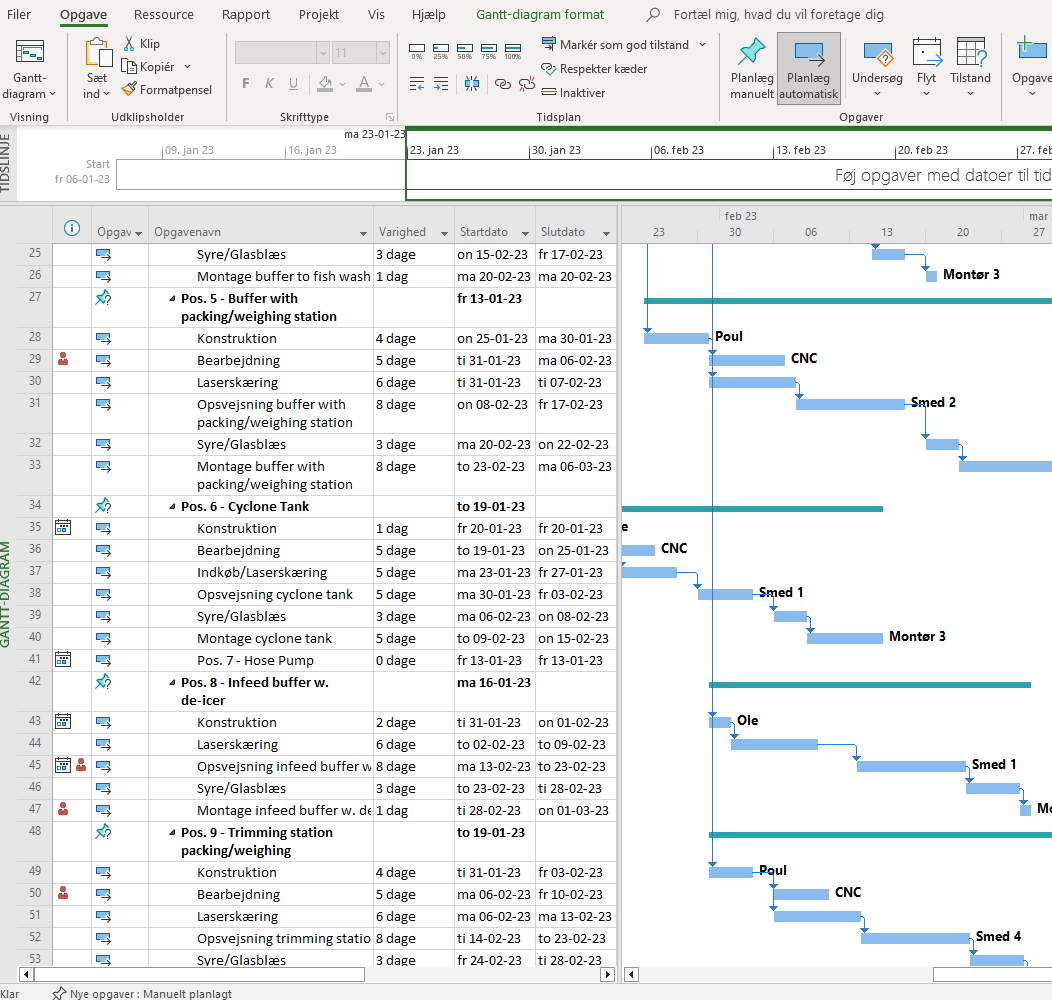Select the Laserskæring task in row 44
The height and width of the screenshot is (1000, 1052).
click(237, 744)
